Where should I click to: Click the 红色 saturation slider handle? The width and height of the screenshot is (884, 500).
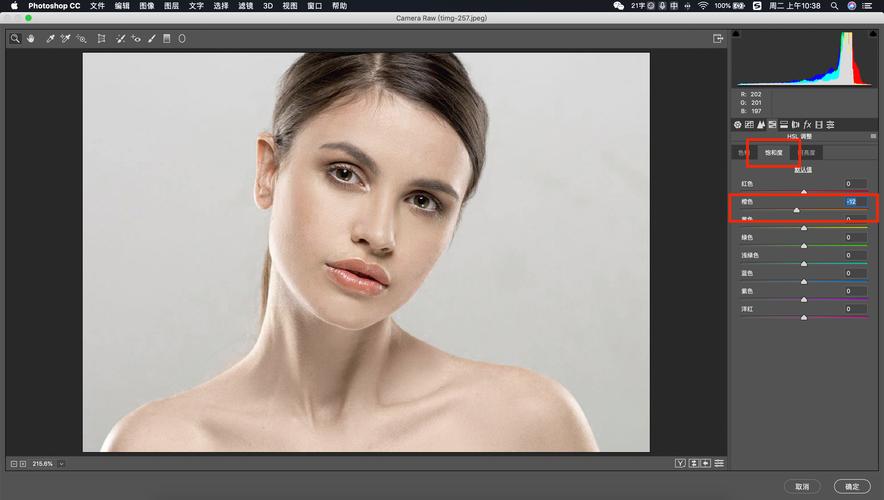[x=804, y=192]
